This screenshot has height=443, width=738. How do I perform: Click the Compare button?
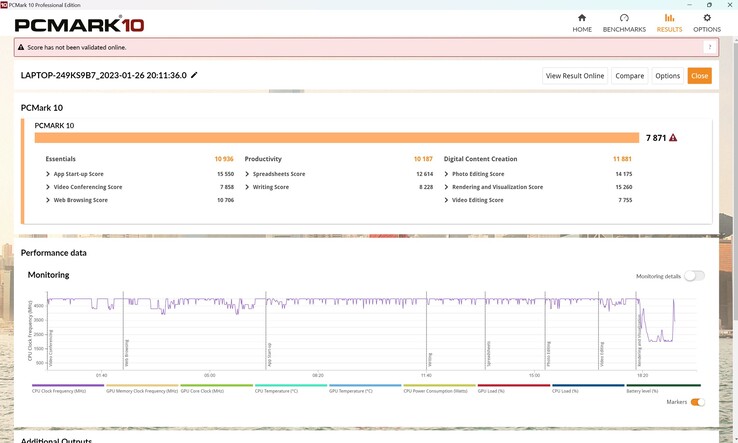click(x=629, y=76)
